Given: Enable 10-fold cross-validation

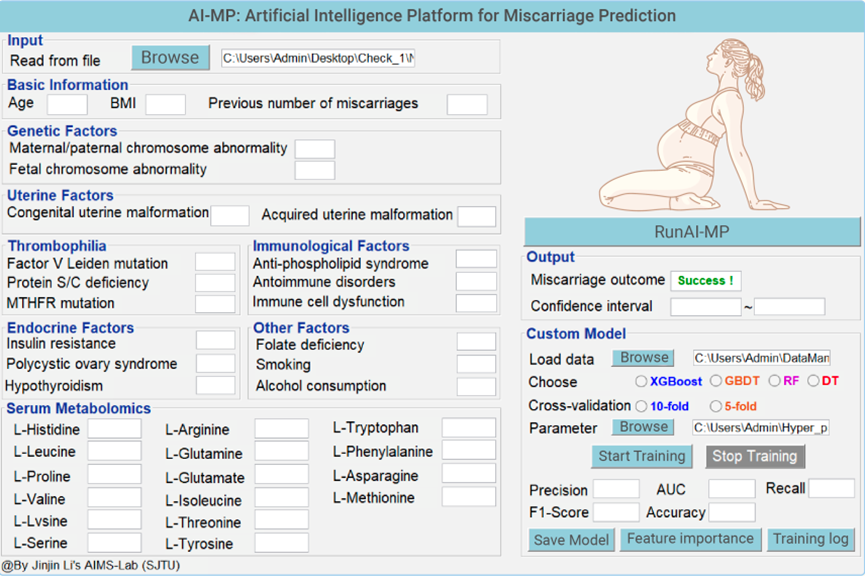Looking at the screenshot, I should tap(641, 406).
